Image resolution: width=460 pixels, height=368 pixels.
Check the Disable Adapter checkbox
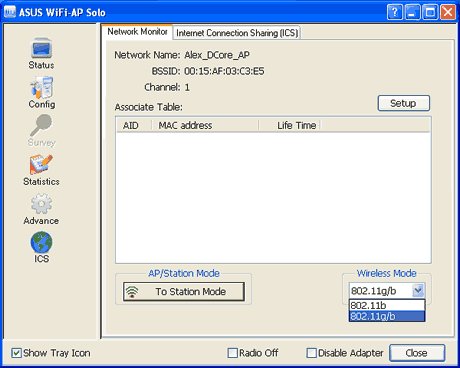click(x=311, y=353)
